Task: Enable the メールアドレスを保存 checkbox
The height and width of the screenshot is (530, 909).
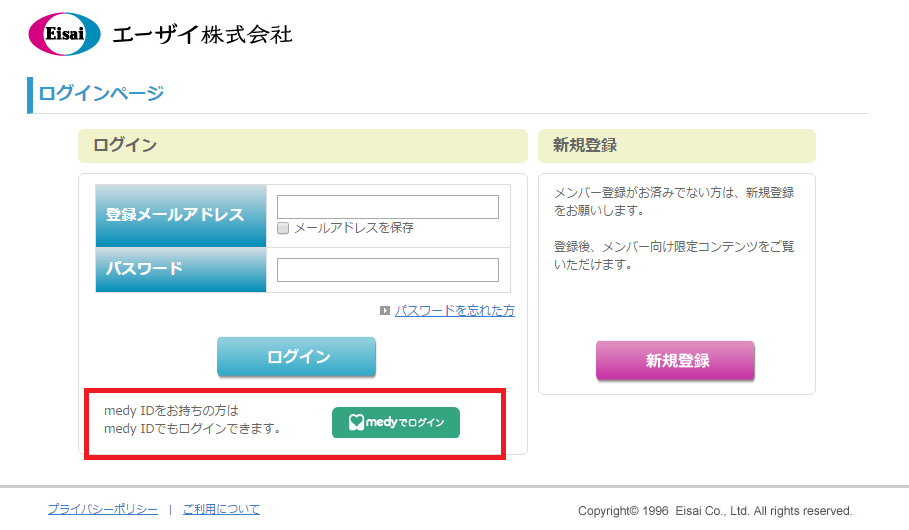Action: tap(283, 228)
